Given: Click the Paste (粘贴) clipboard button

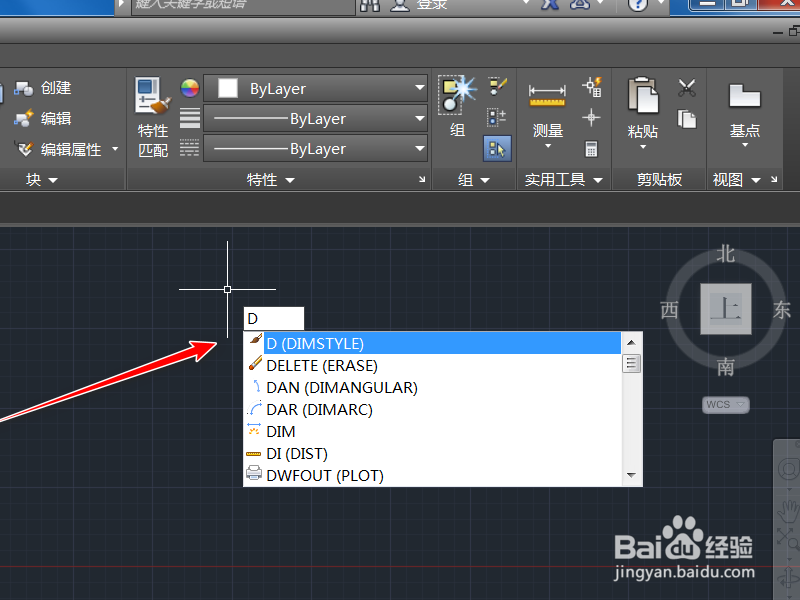Looking at the screenshot, I should pos(643,108).
